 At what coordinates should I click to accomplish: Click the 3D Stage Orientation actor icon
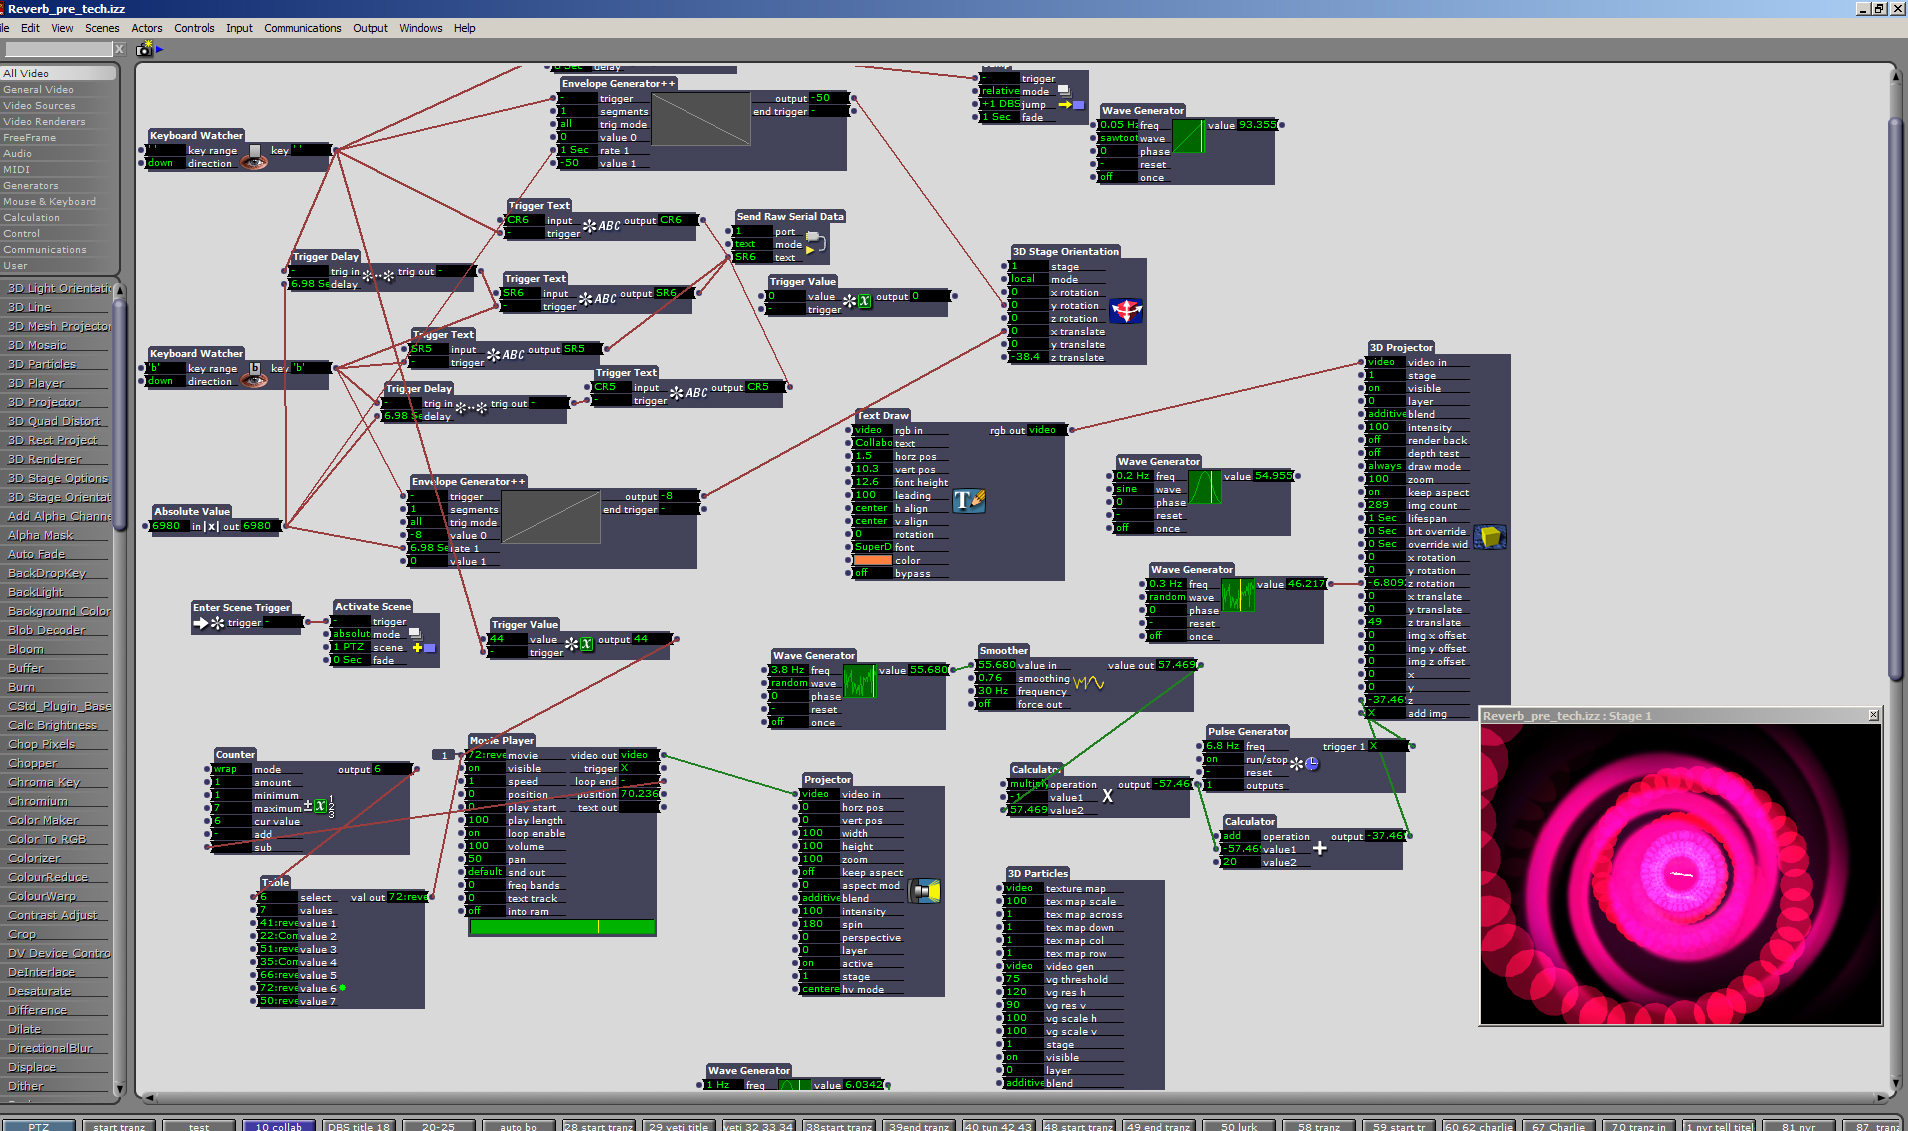pyautogui.click(x=1126, y=311)
